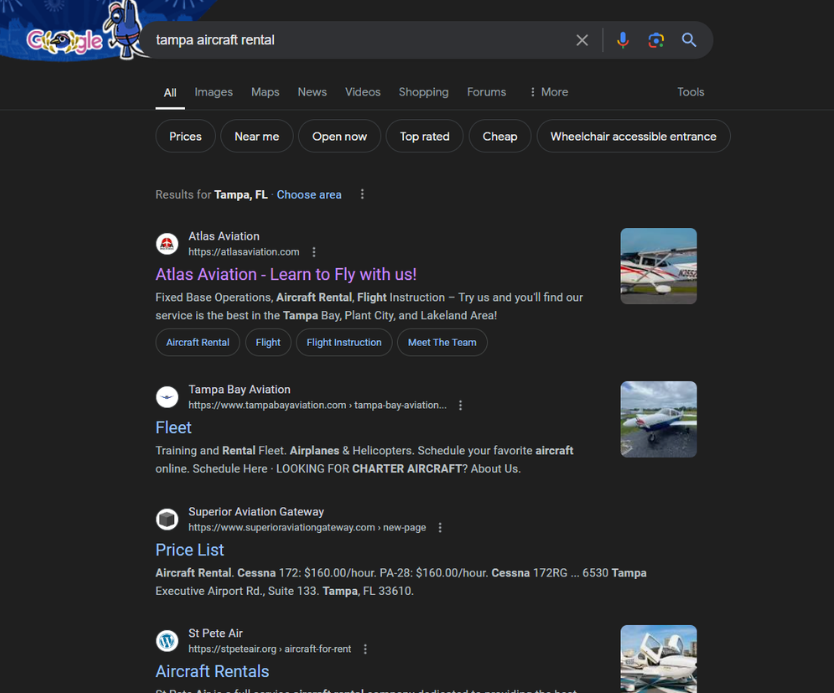Open the Fleet result link
This screenshot has height=693, width=834.
point(173,428)
